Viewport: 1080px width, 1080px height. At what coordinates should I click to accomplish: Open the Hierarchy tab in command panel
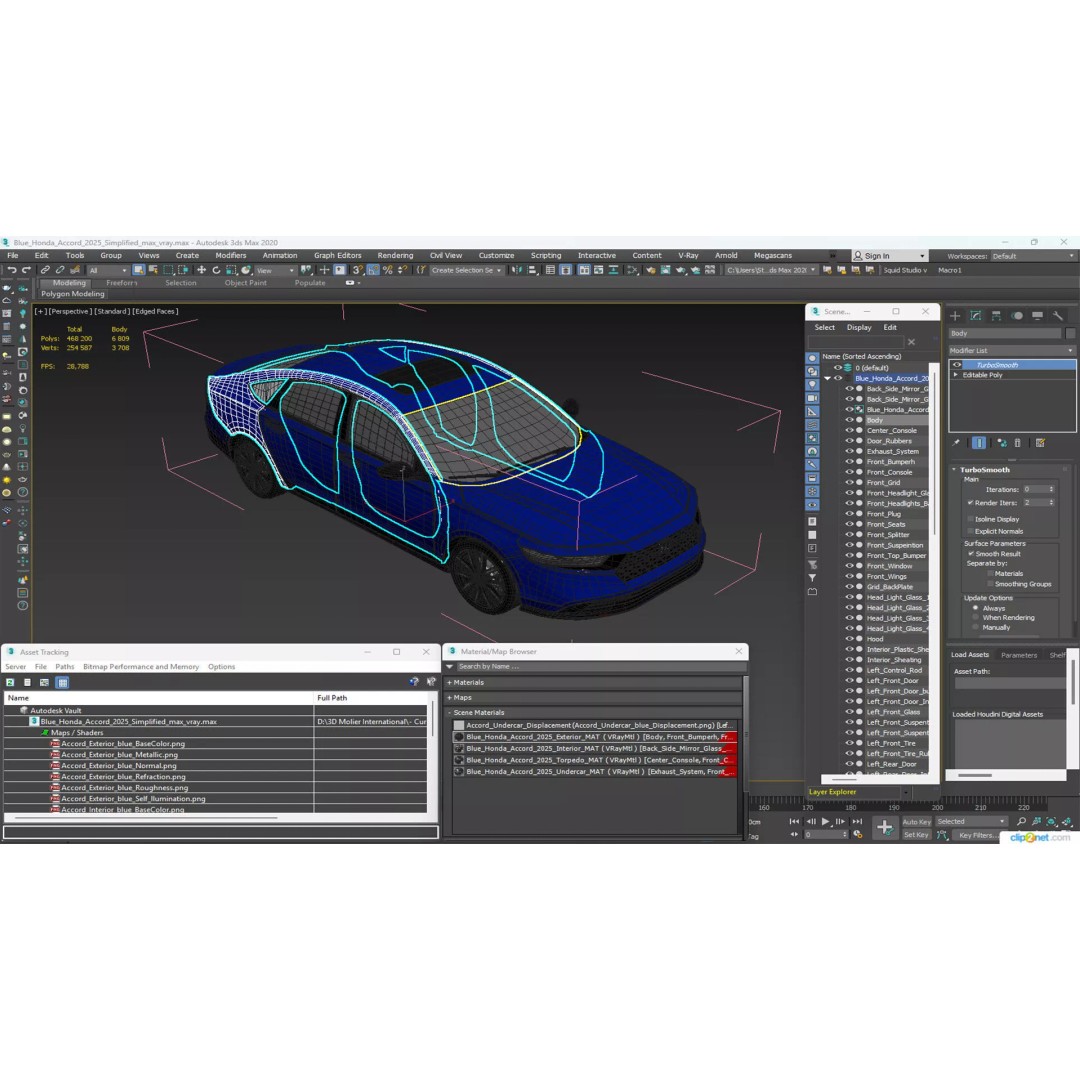996,315
